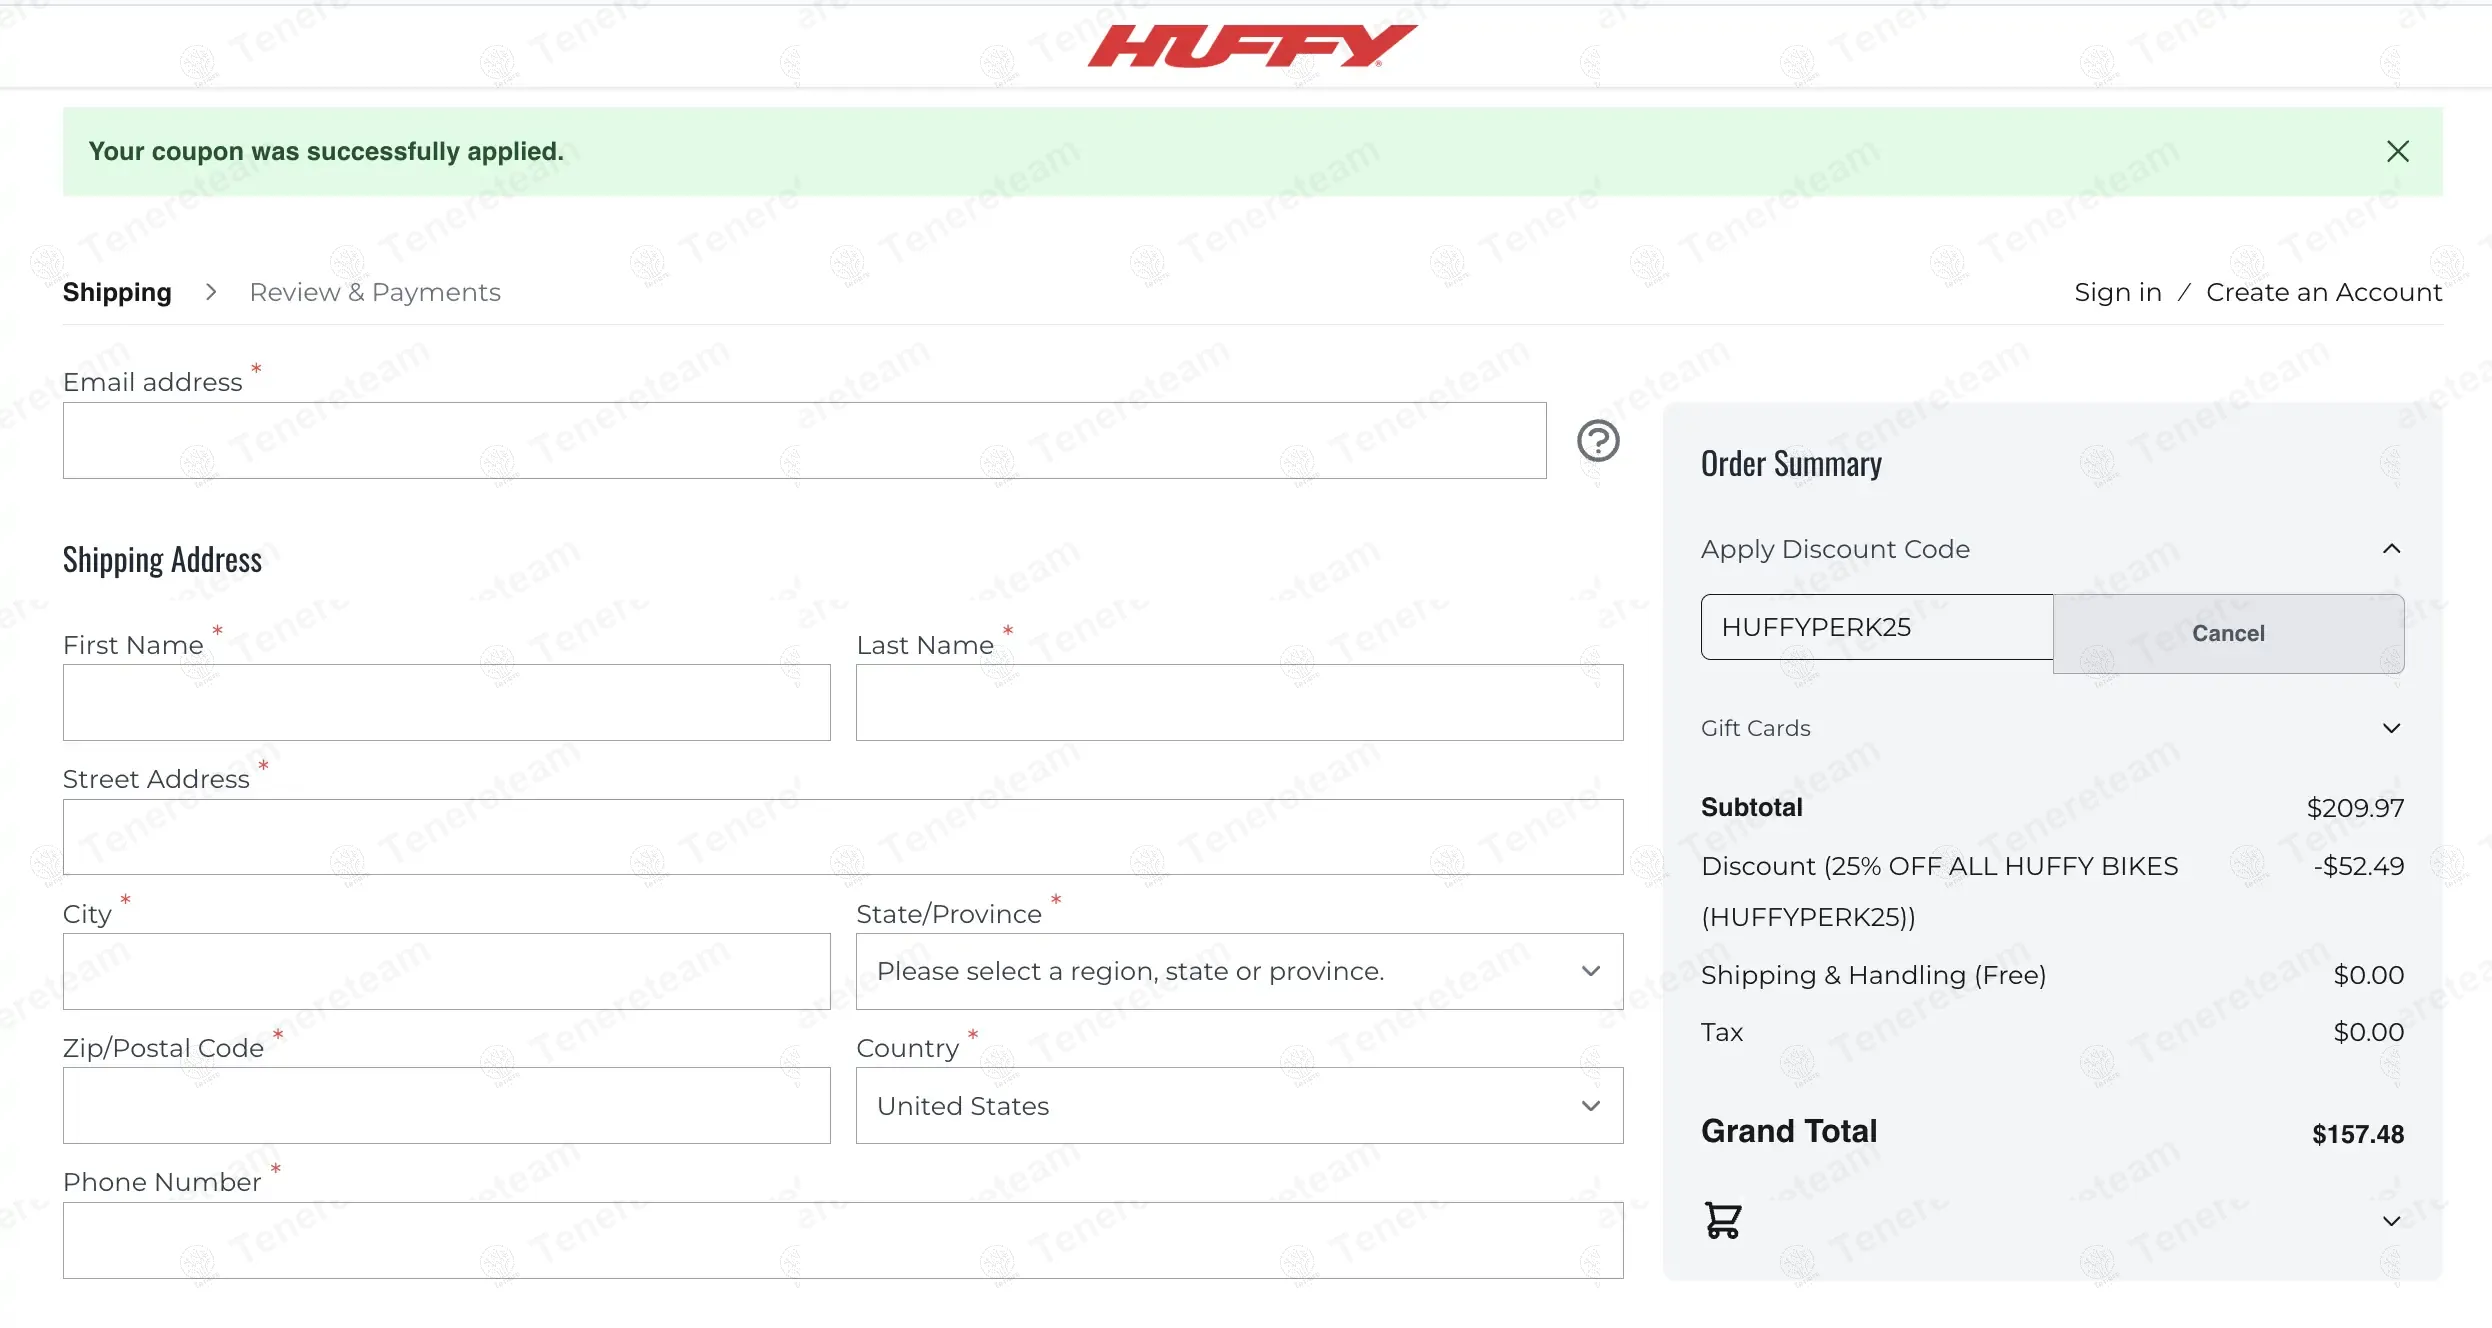Go to Review & Payments step

(x=375, y=292)
